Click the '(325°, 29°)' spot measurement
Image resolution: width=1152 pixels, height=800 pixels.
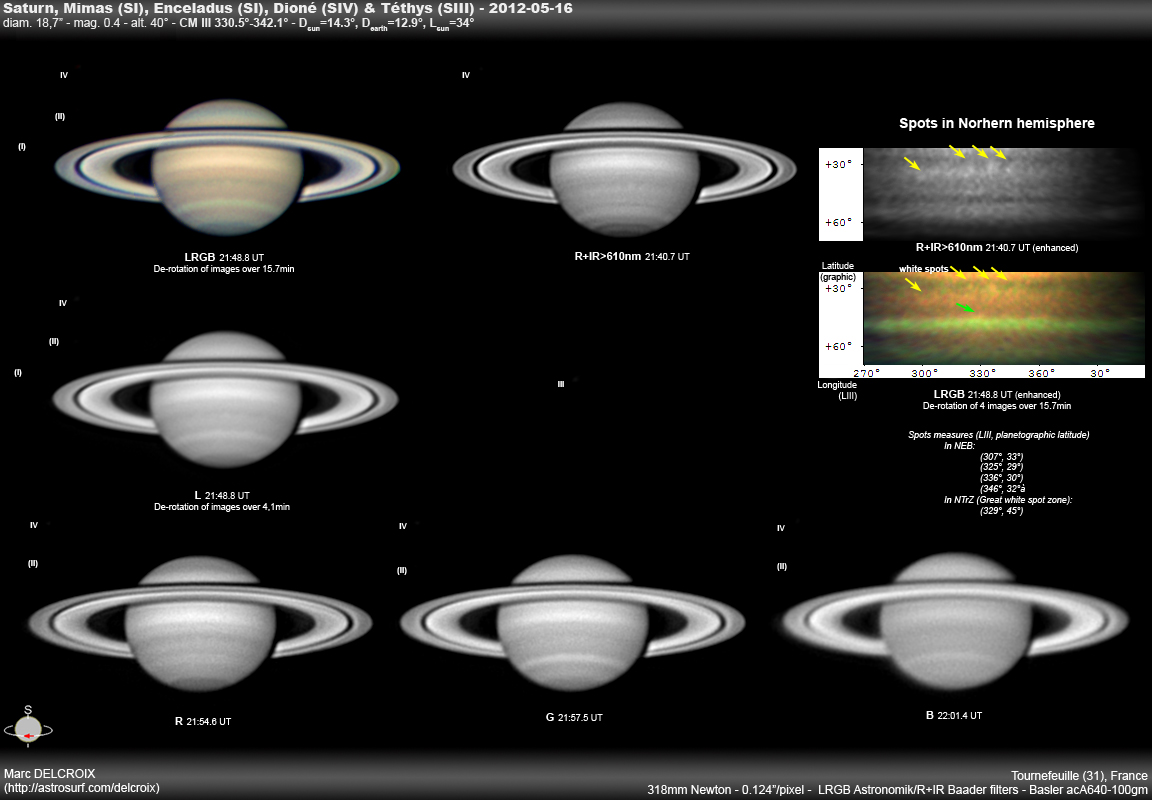1001,466
